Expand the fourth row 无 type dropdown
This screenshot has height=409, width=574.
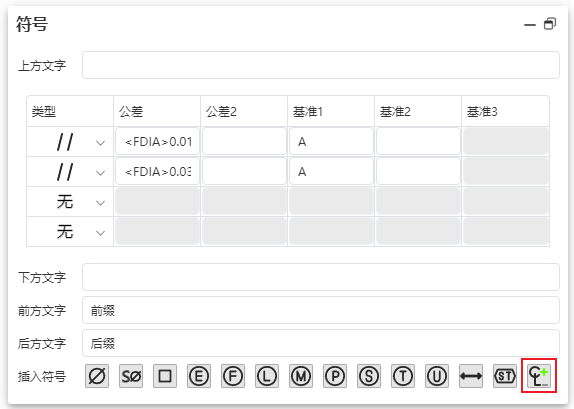[70, 232]
